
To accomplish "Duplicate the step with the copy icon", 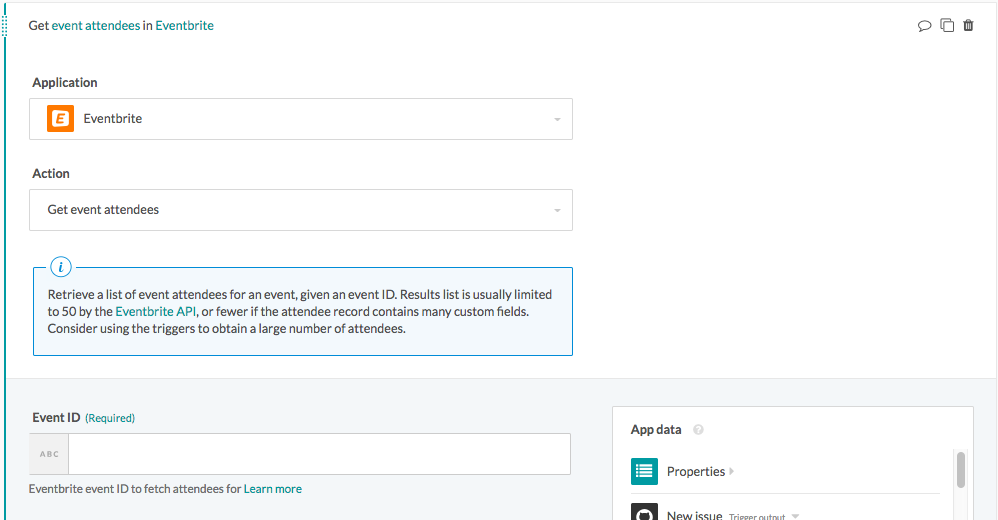I will point(947,26).
